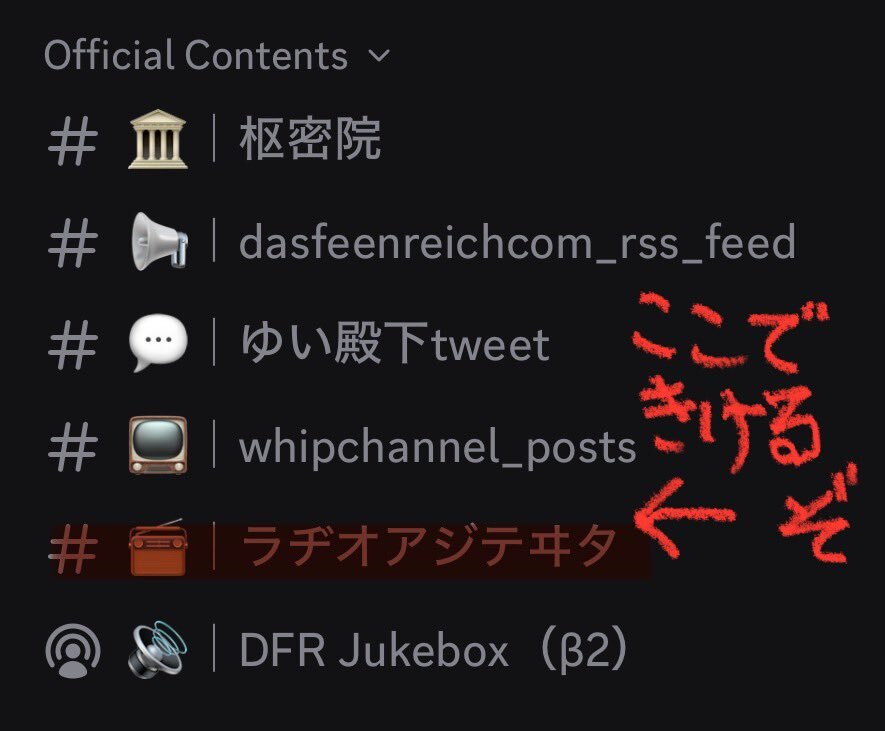
Task: Open the dasfeenreichcom_rss_feed channel
Action: coord(518,243)
